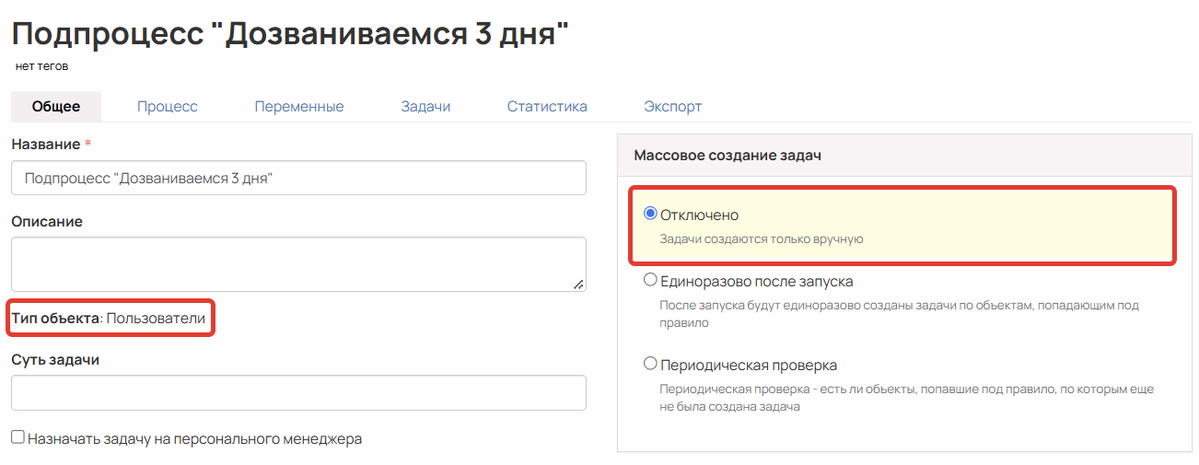Click the Название input field
The height and width of the screenshot is (465, 1199).
(x=299, y=177)
